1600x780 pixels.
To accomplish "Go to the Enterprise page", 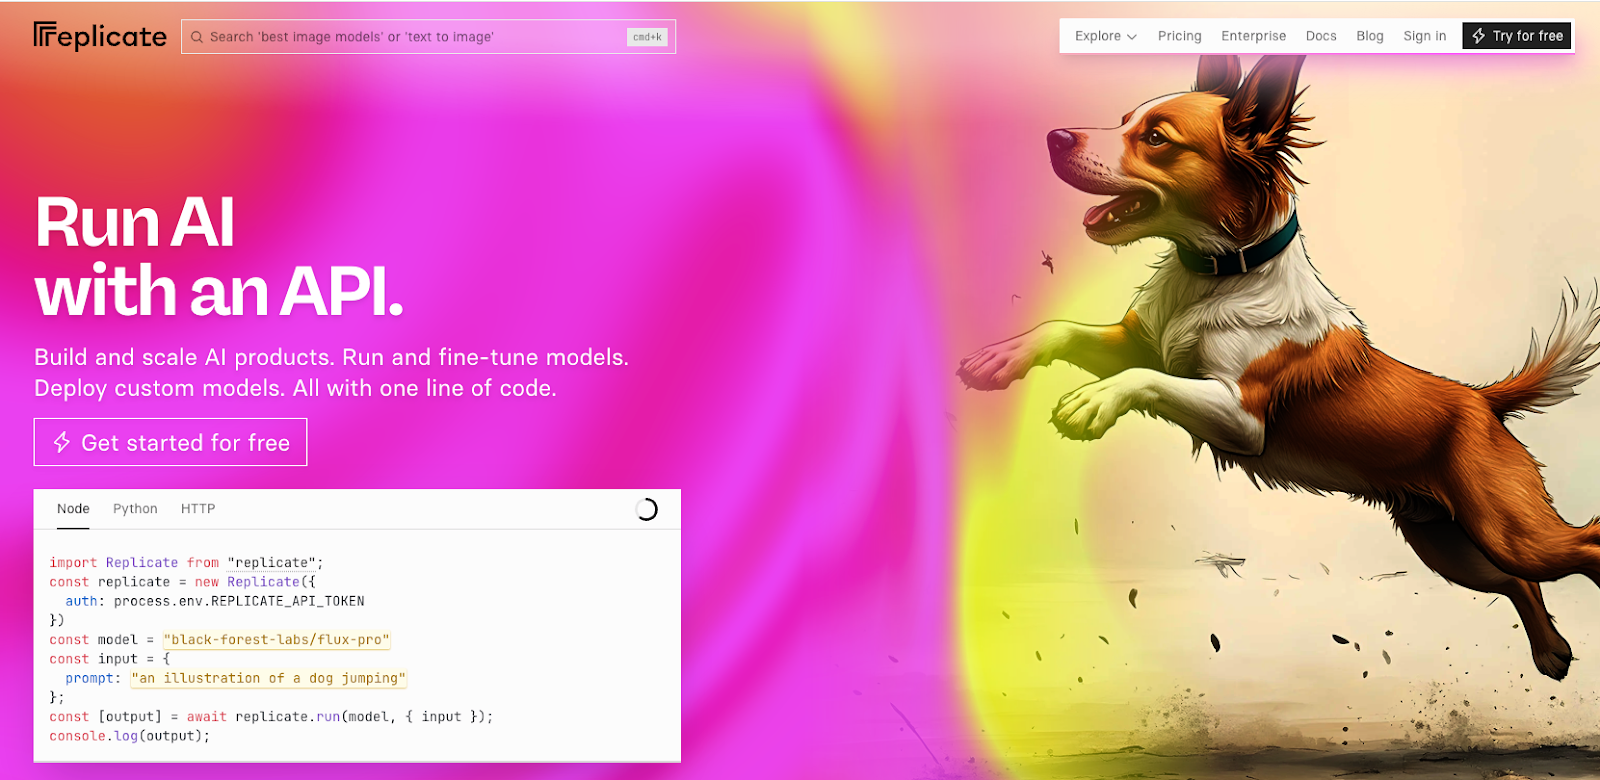I will pos(1253,36).
